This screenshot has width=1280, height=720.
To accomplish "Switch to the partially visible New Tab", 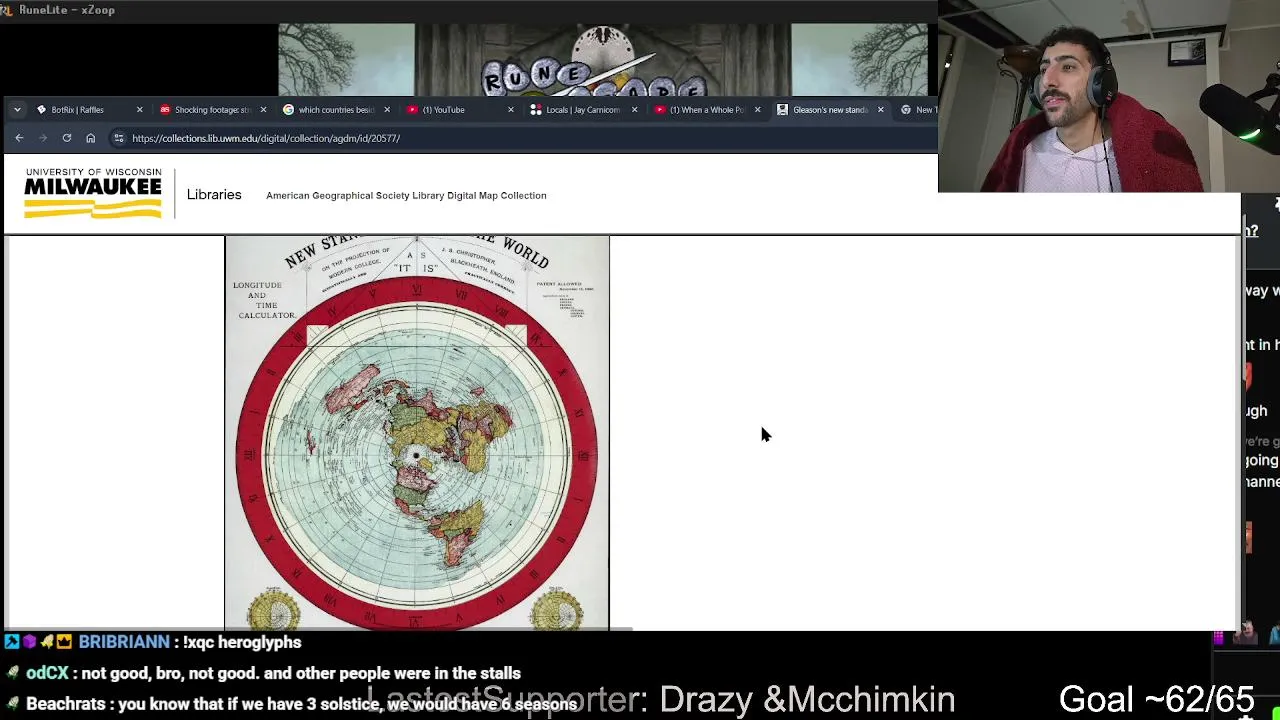I will point(917,110).
